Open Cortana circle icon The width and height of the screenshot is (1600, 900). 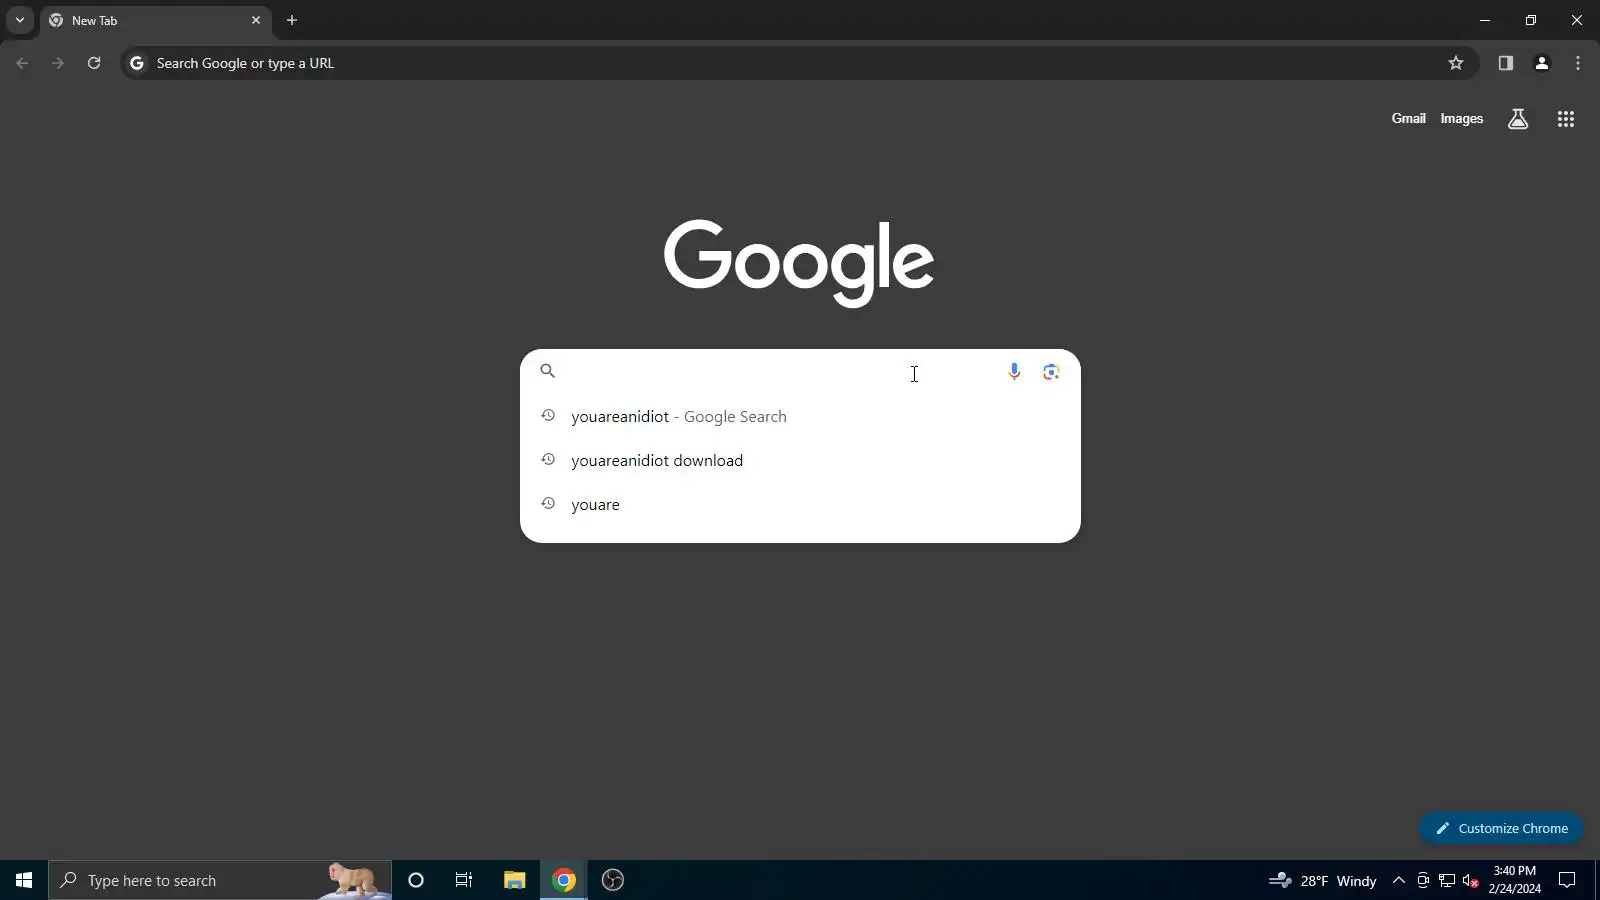coord(416,880)
